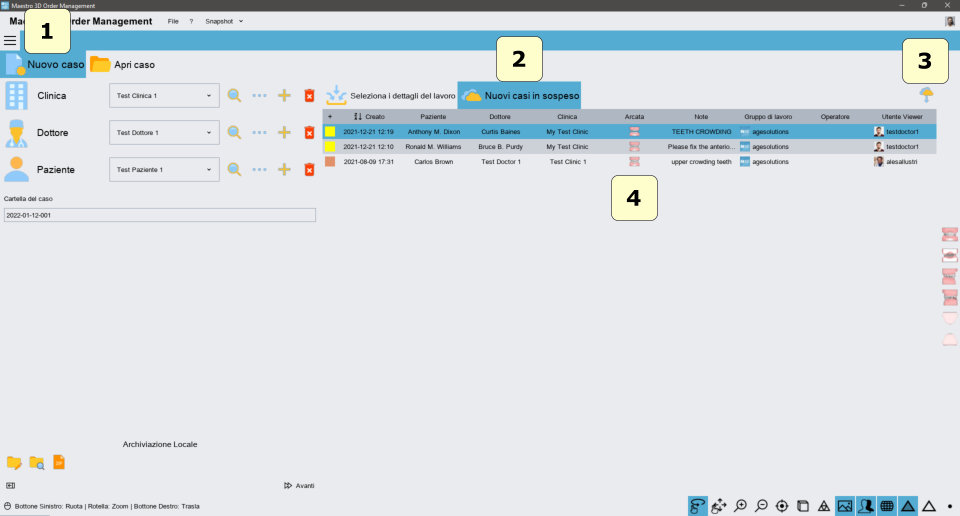Image resolution: width=960 pixels, height=516 pixels.
Task: Click orange status square of Carlos Brown row
Action: 330,162
